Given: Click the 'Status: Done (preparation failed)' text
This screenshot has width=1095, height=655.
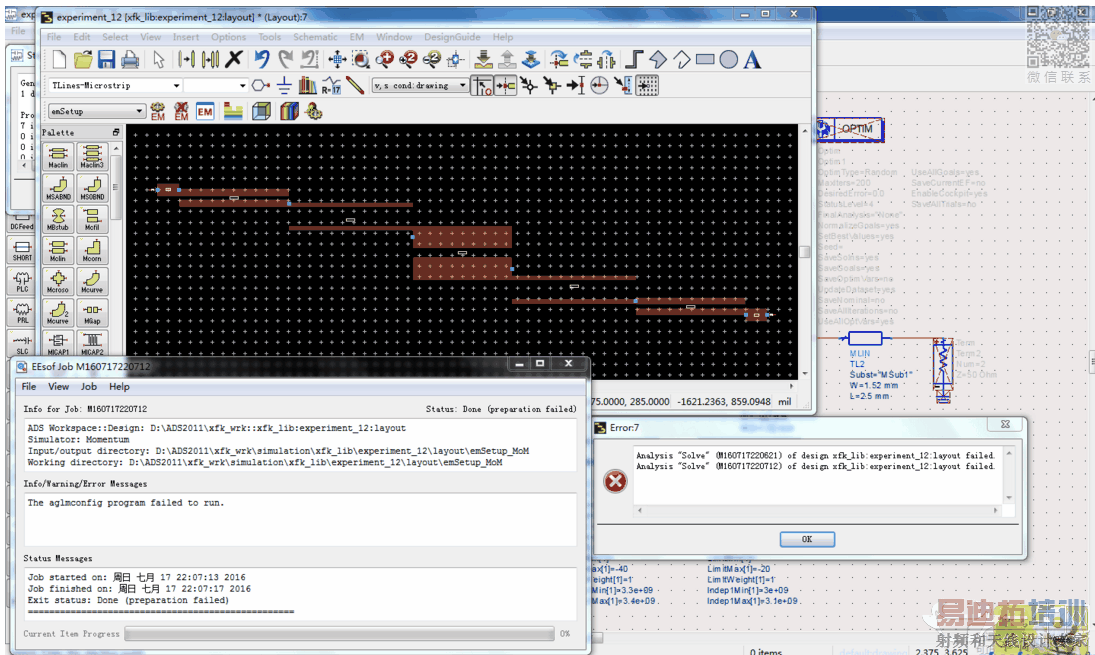Looking at the screenshot, I should click(x=501, y=409).
